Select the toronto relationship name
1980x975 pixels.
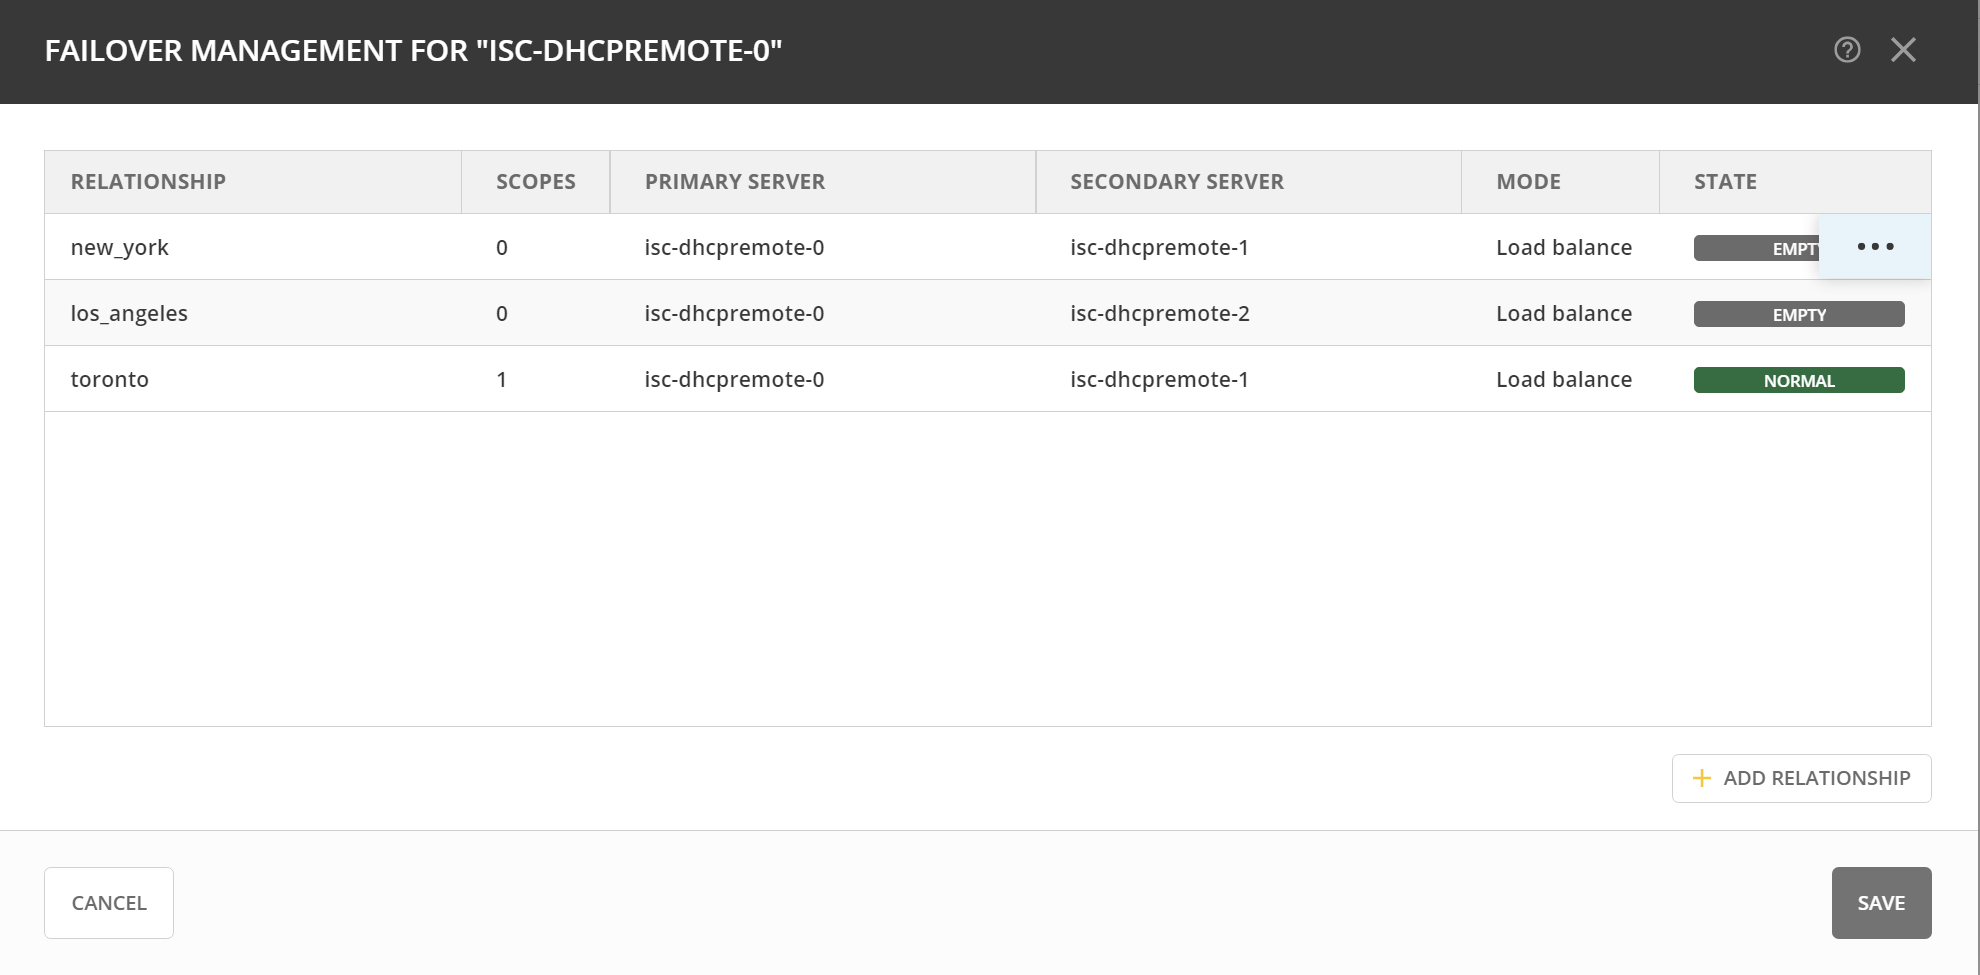(109, 379)
